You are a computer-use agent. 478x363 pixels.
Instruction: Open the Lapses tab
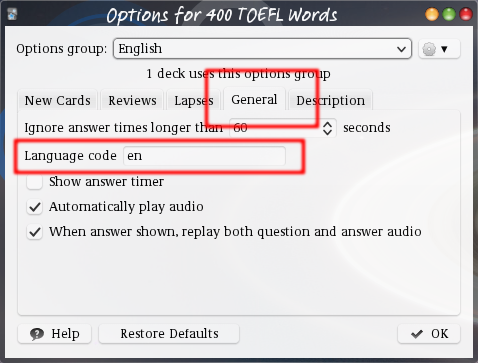point(194,100)
